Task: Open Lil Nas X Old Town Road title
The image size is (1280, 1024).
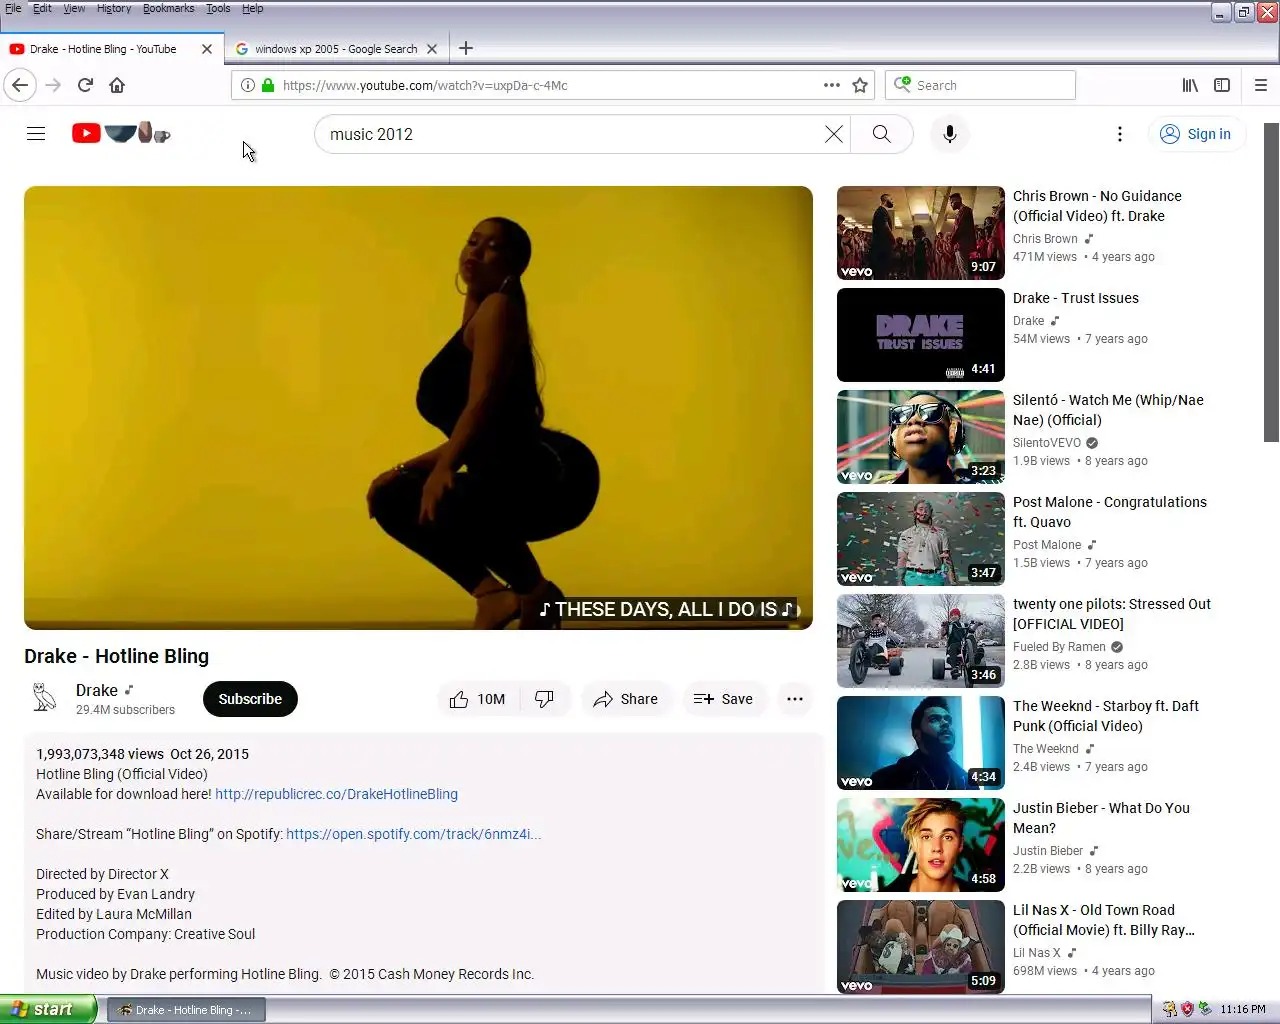Action: point(1104,920)
